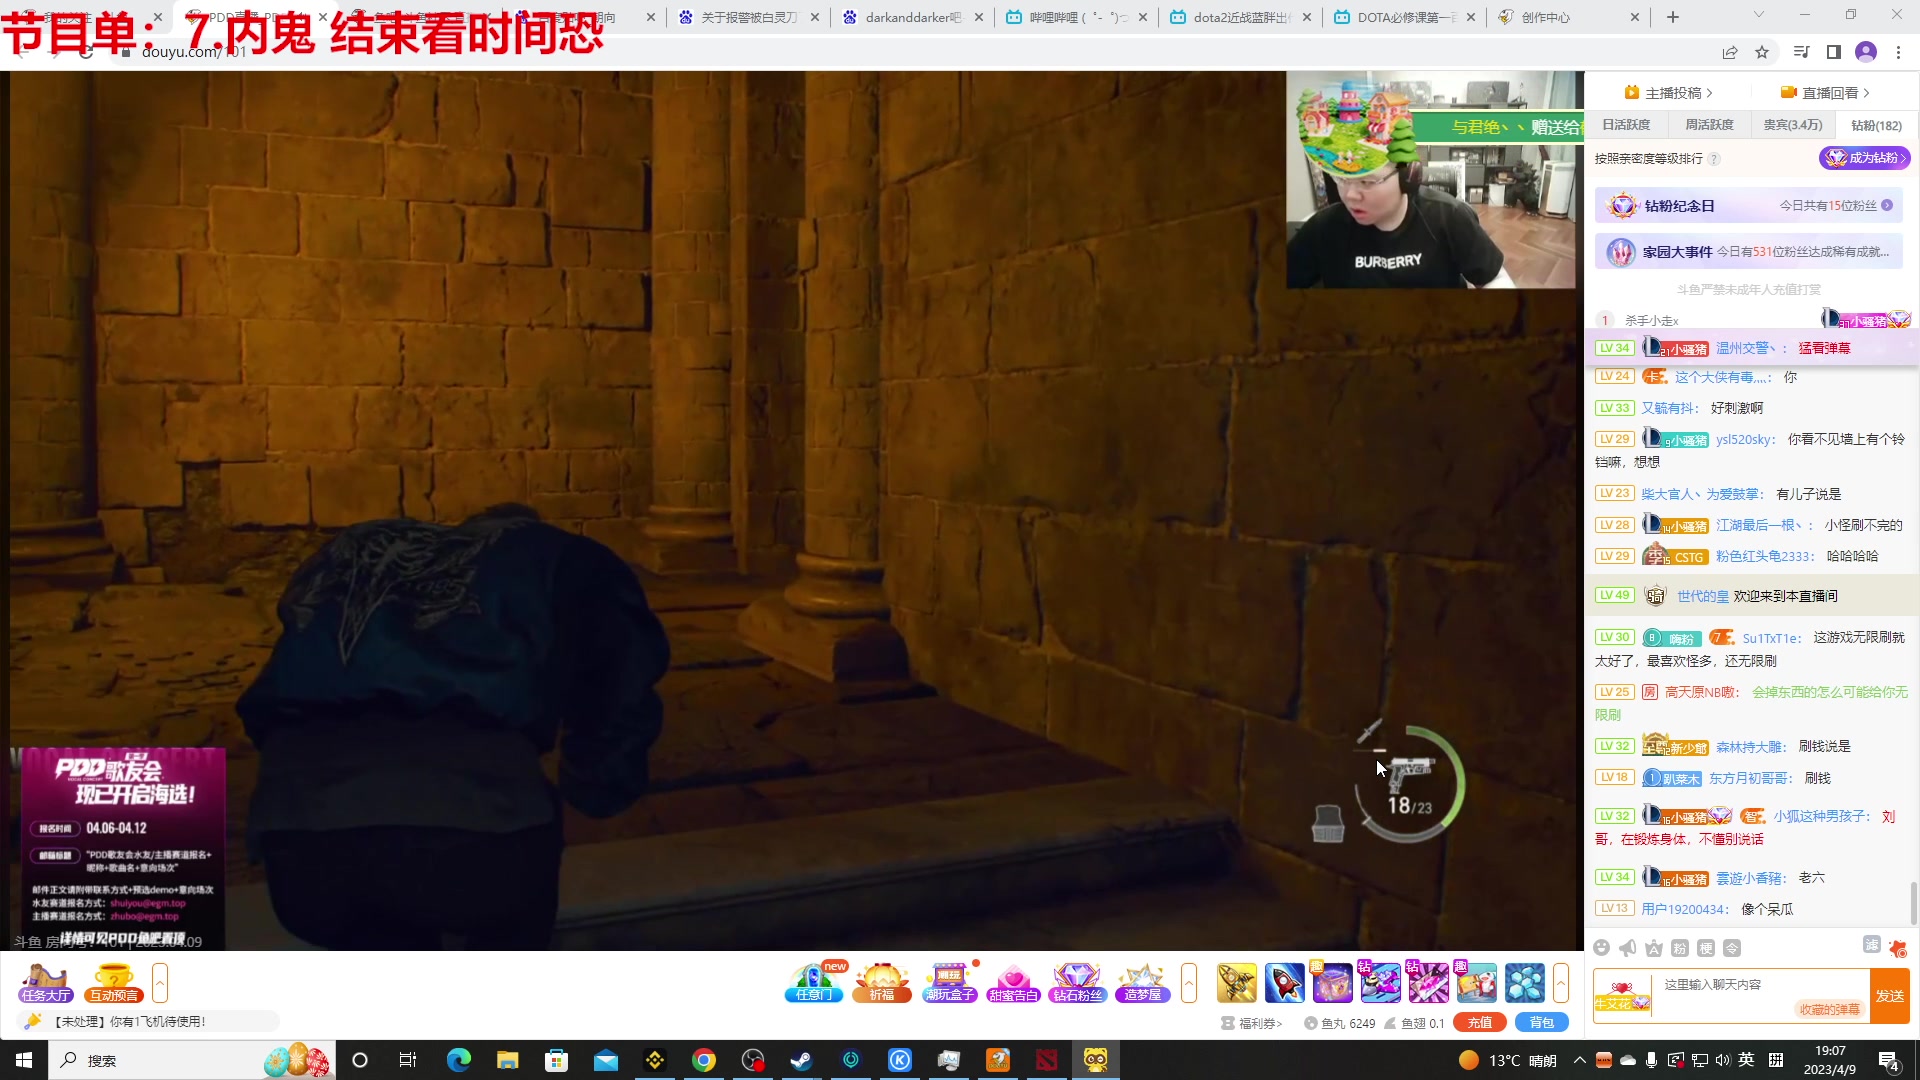Open the 钻石粉丝 diamond fans icon

[x=1077, y=983]
